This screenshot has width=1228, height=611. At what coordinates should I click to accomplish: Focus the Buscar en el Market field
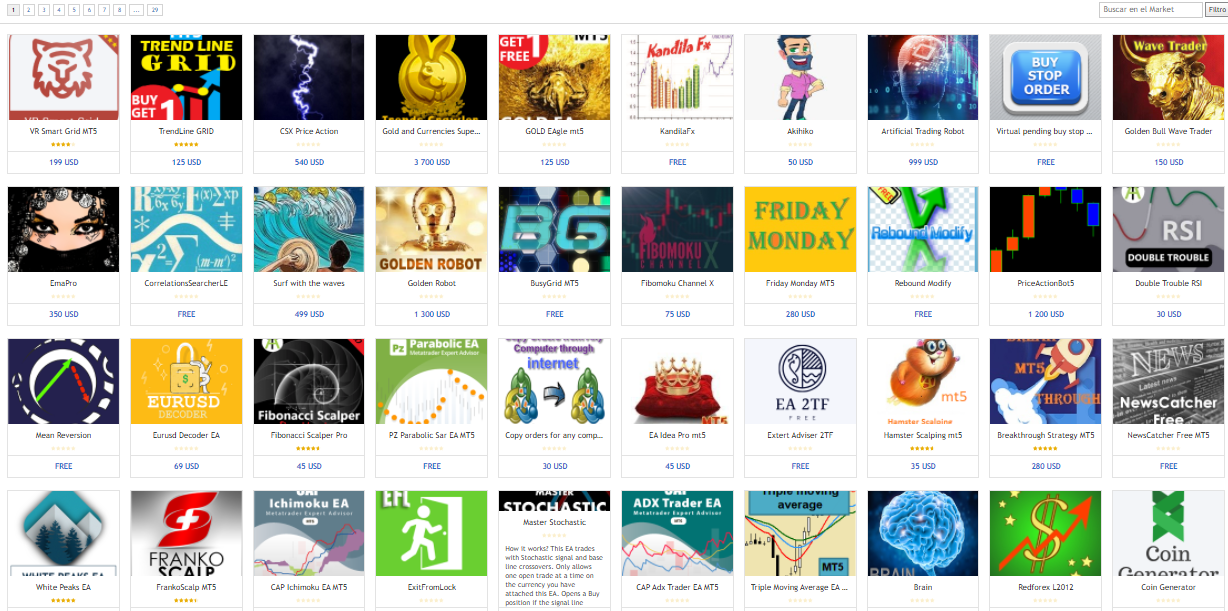point(1150,10)
